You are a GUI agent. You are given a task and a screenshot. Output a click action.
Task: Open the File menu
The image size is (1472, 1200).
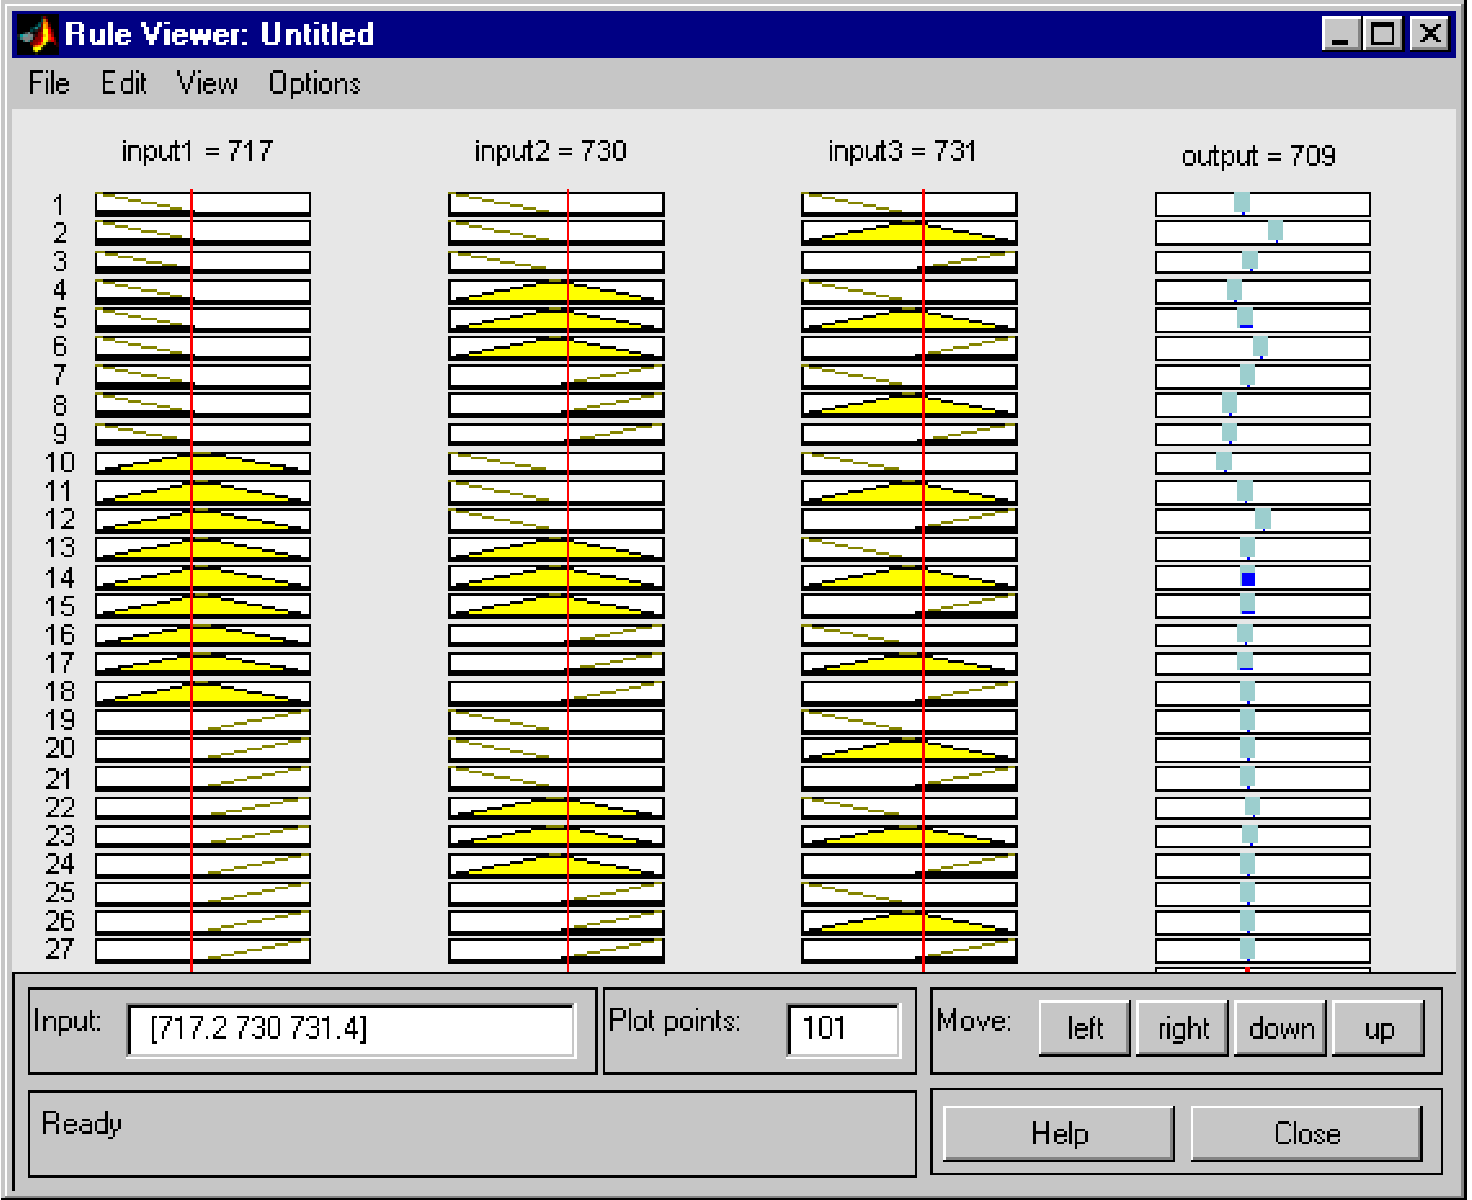pyautogui.click(x=49, y=84)
